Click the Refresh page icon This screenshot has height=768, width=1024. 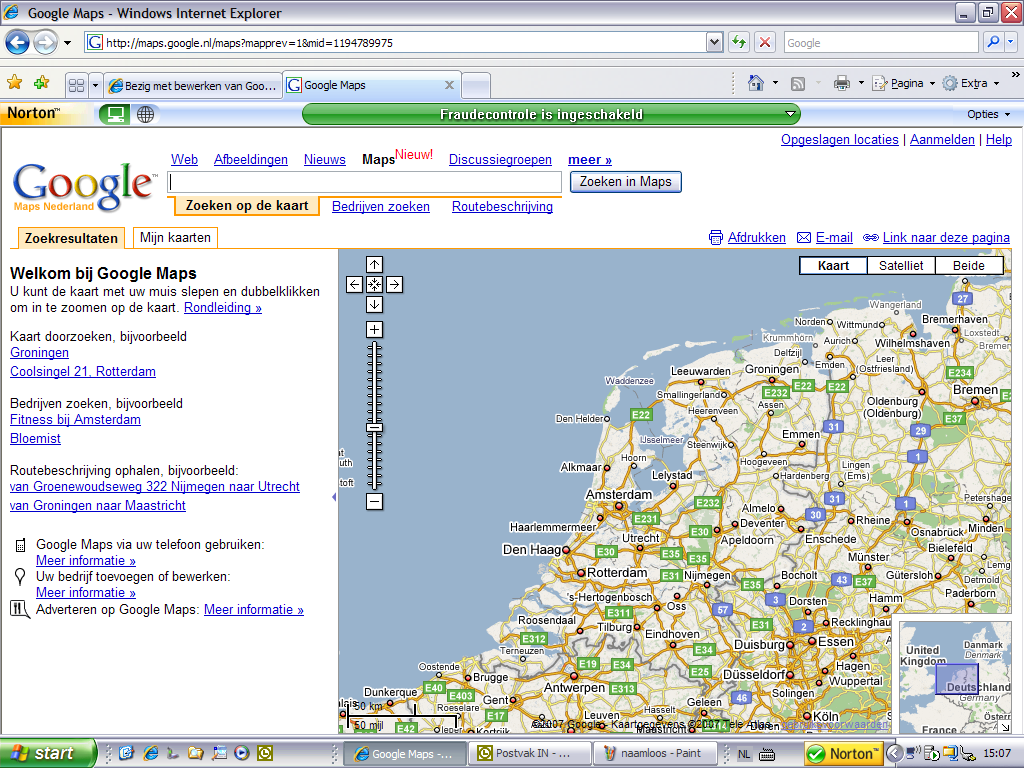(739, 43)
